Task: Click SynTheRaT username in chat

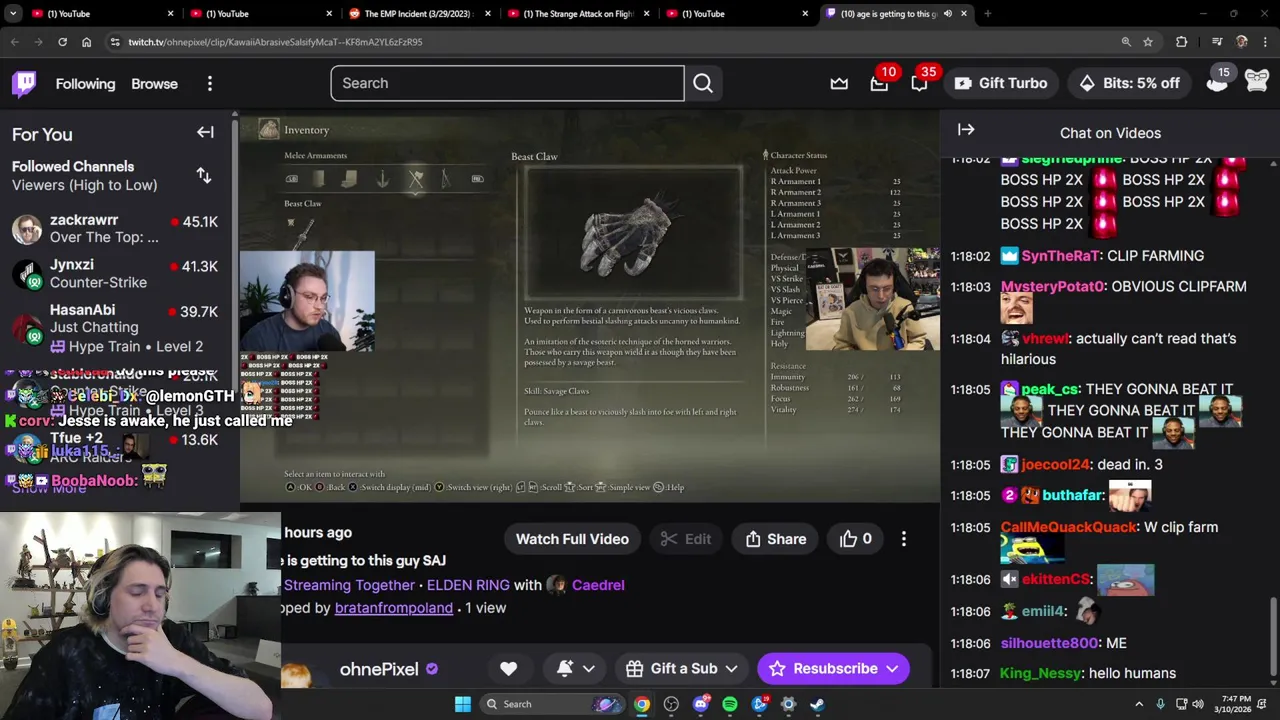Action: tap(1061, 256)
